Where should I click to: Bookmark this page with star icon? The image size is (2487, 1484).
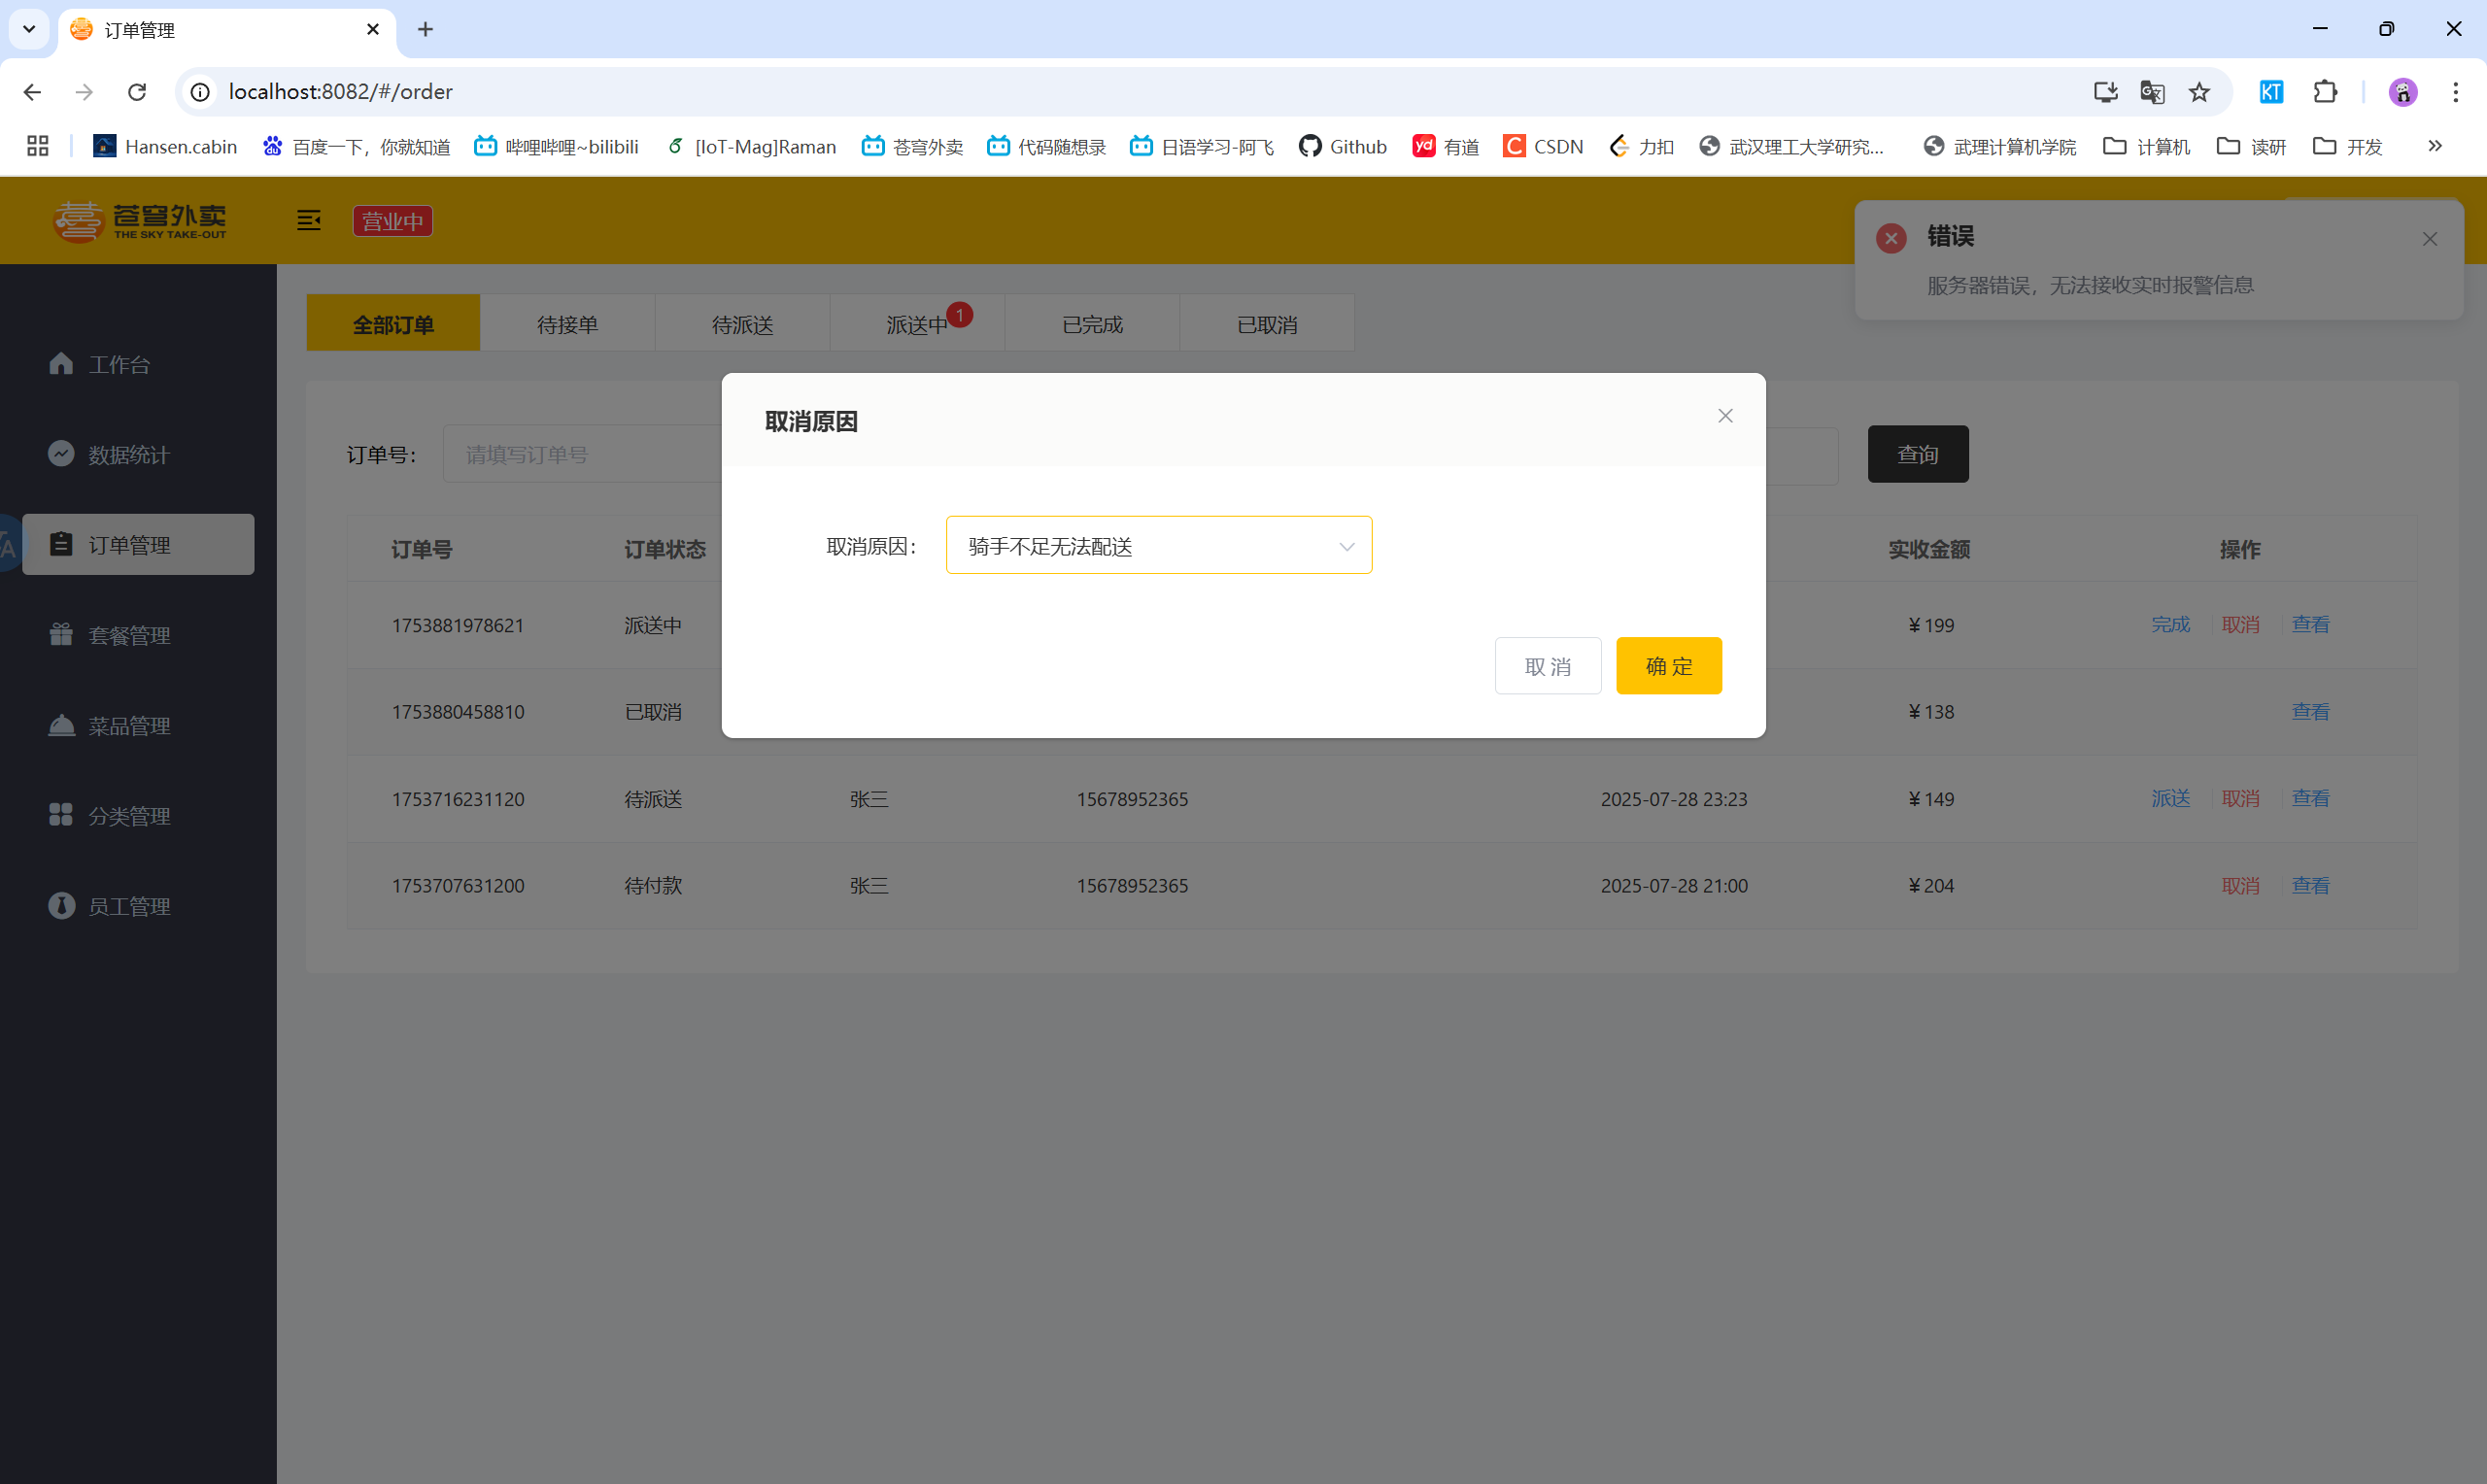click(x=2199, y=92)
